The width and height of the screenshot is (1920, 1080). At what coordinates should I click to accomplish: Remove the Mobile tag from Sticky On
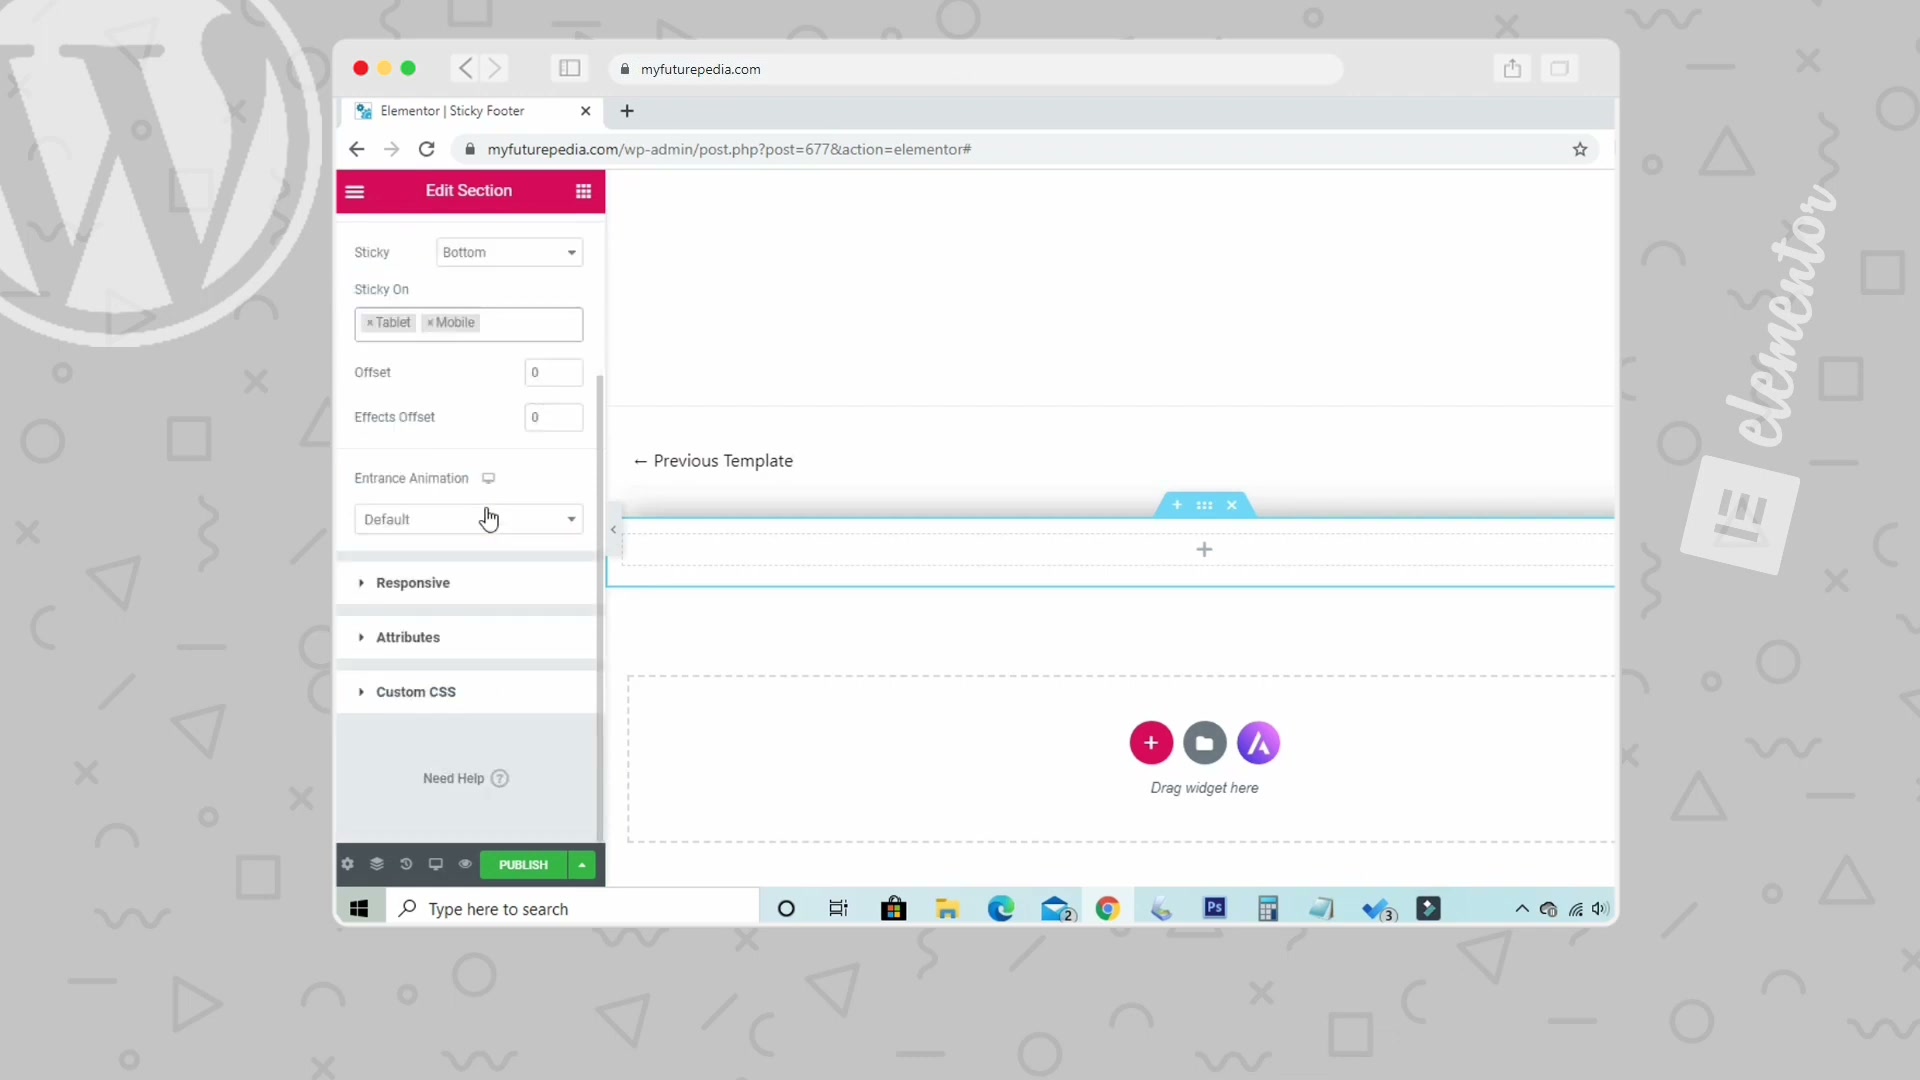tap(430, 323)
